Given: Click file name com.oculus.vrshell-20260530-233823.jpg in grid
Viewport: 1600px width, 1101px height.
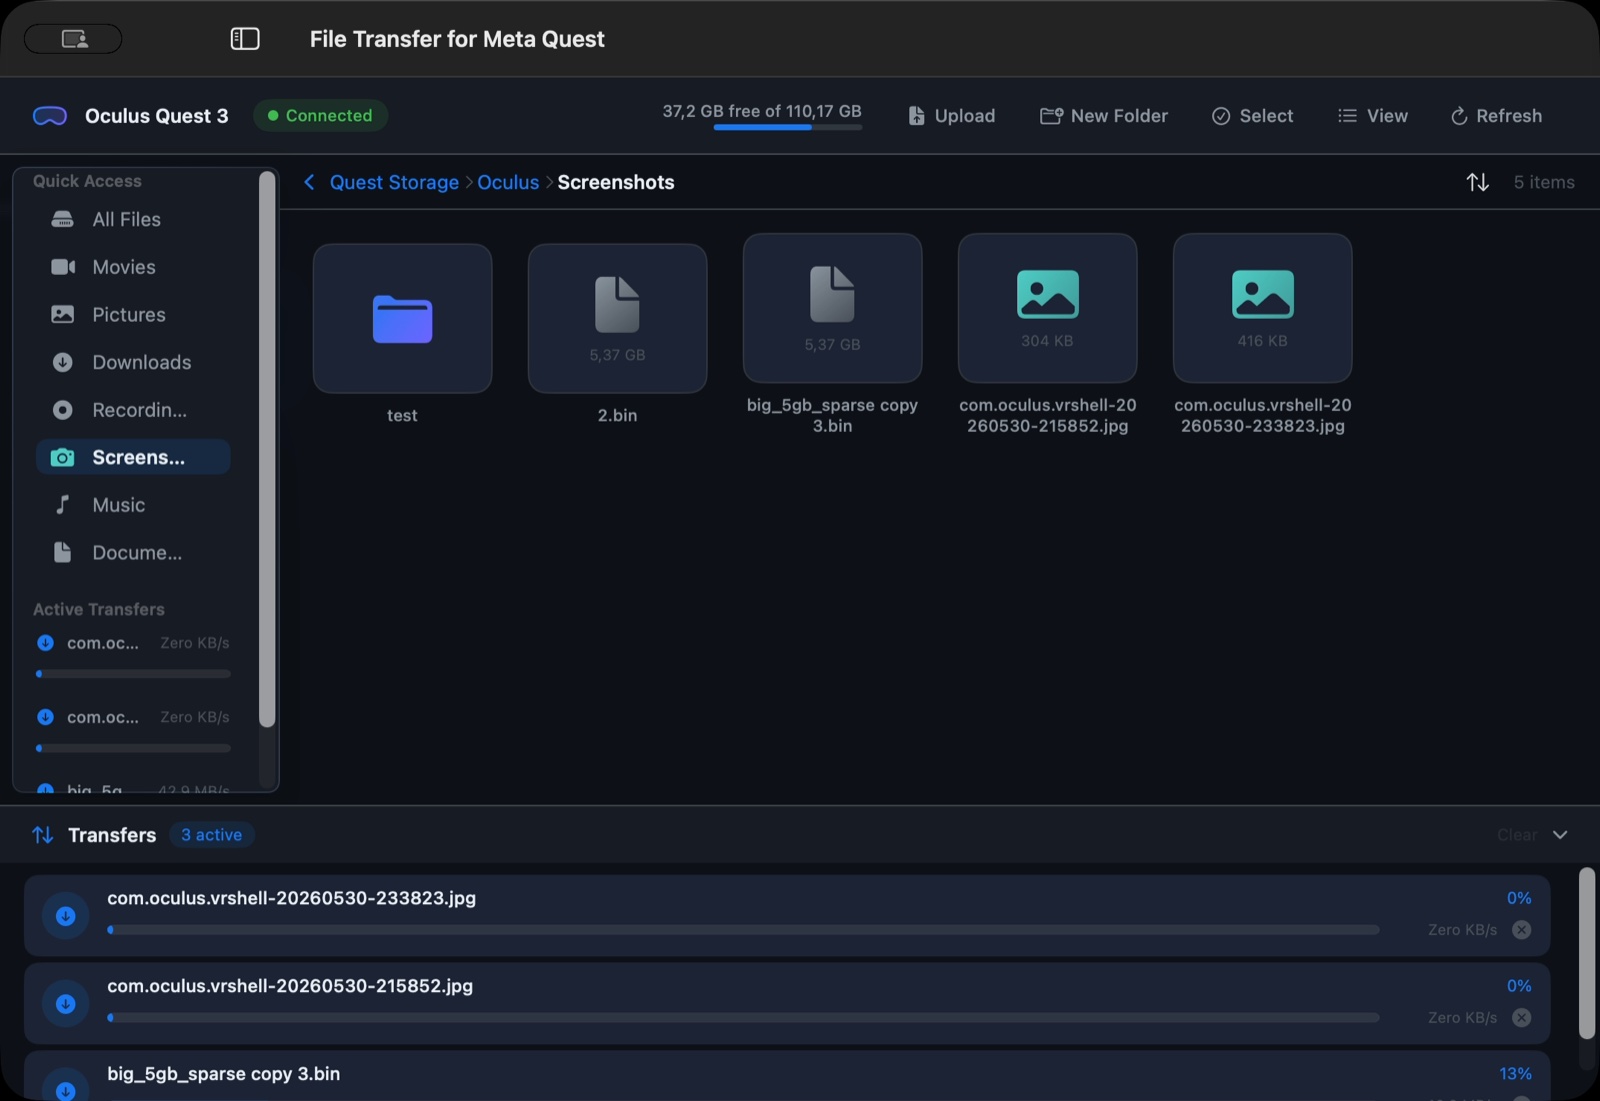Looking at the screenshot, I should point(1262,415).
